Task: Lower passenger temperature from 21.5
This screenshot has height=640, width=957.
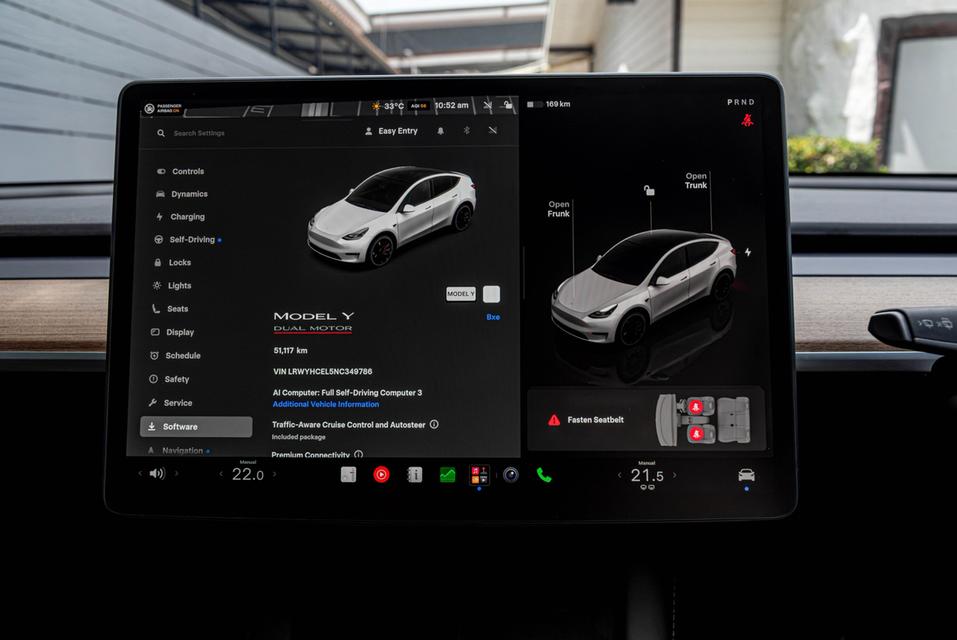Action: click(619, 475)
